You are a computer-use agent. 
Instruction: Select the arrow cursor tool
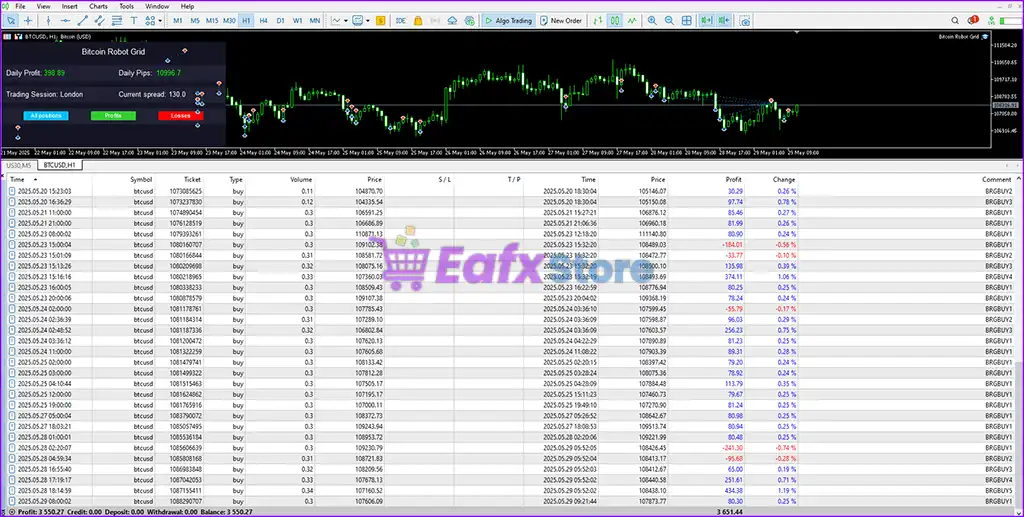tap(10, 21)
